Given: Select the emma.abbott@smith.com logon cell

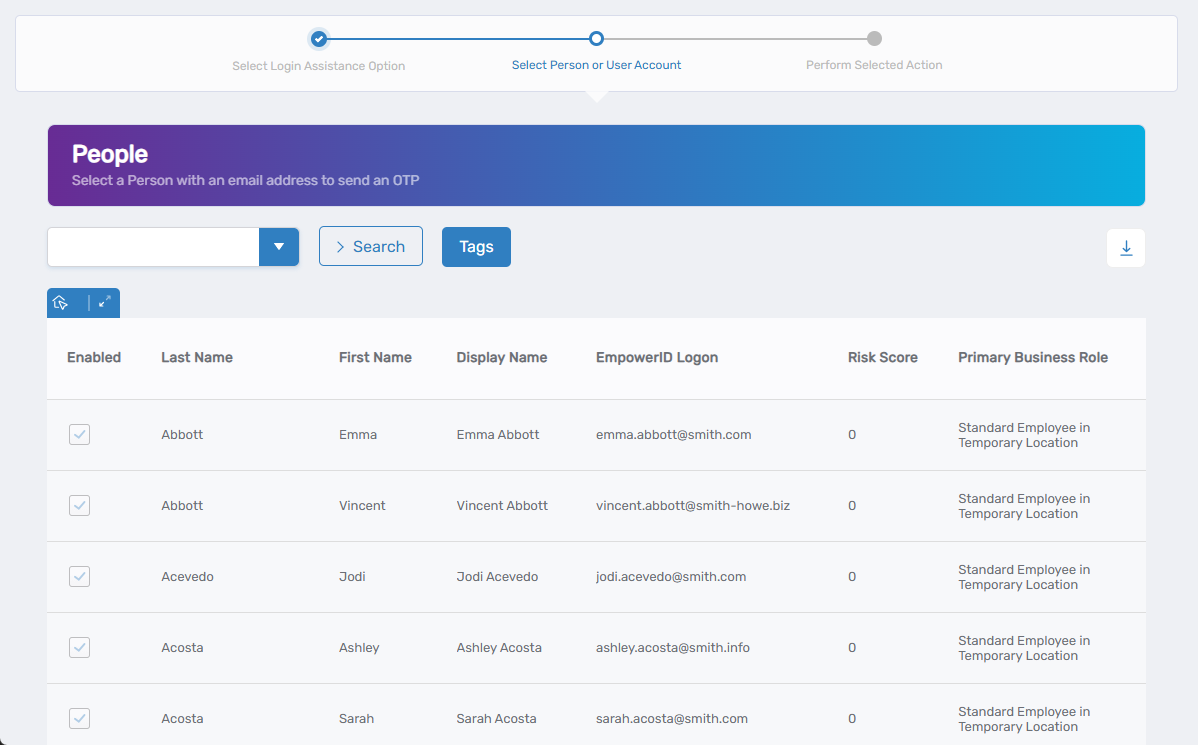Looking at the screenshot, I should (673, 435).
